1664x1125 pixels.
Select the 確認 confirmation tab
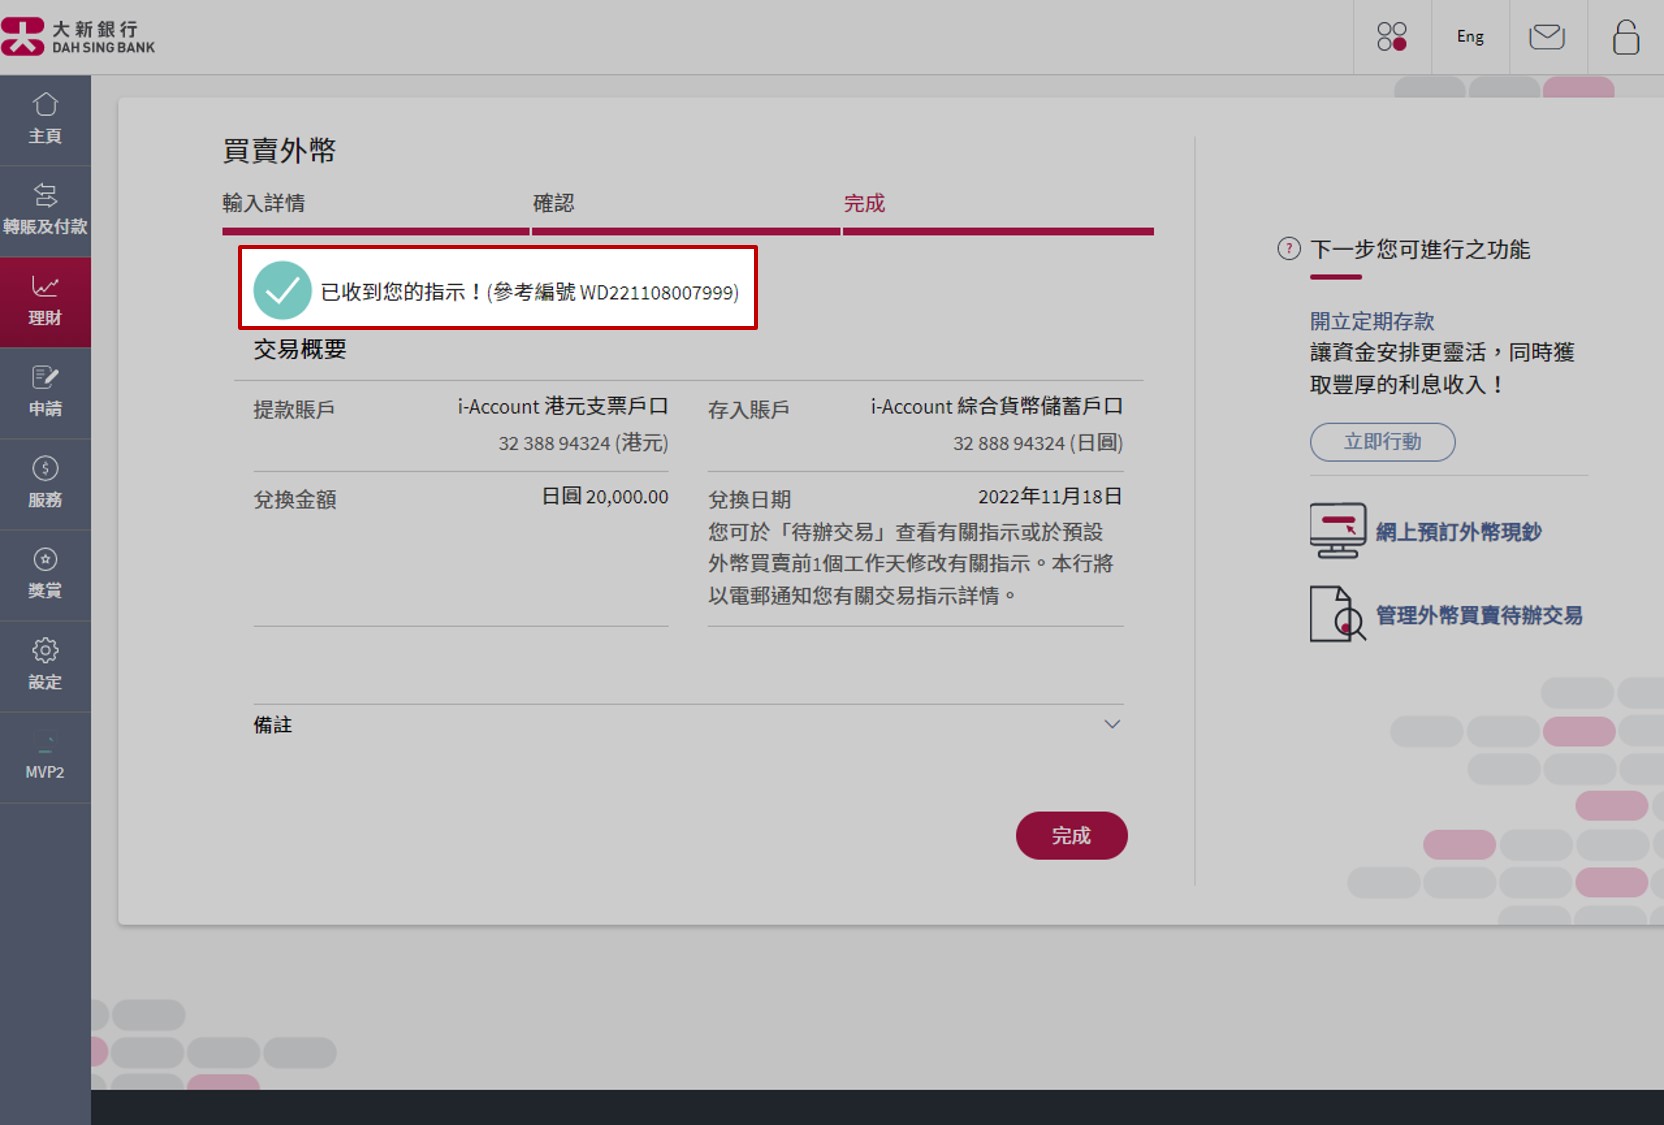pyautogui.click(x=554, y=203)
